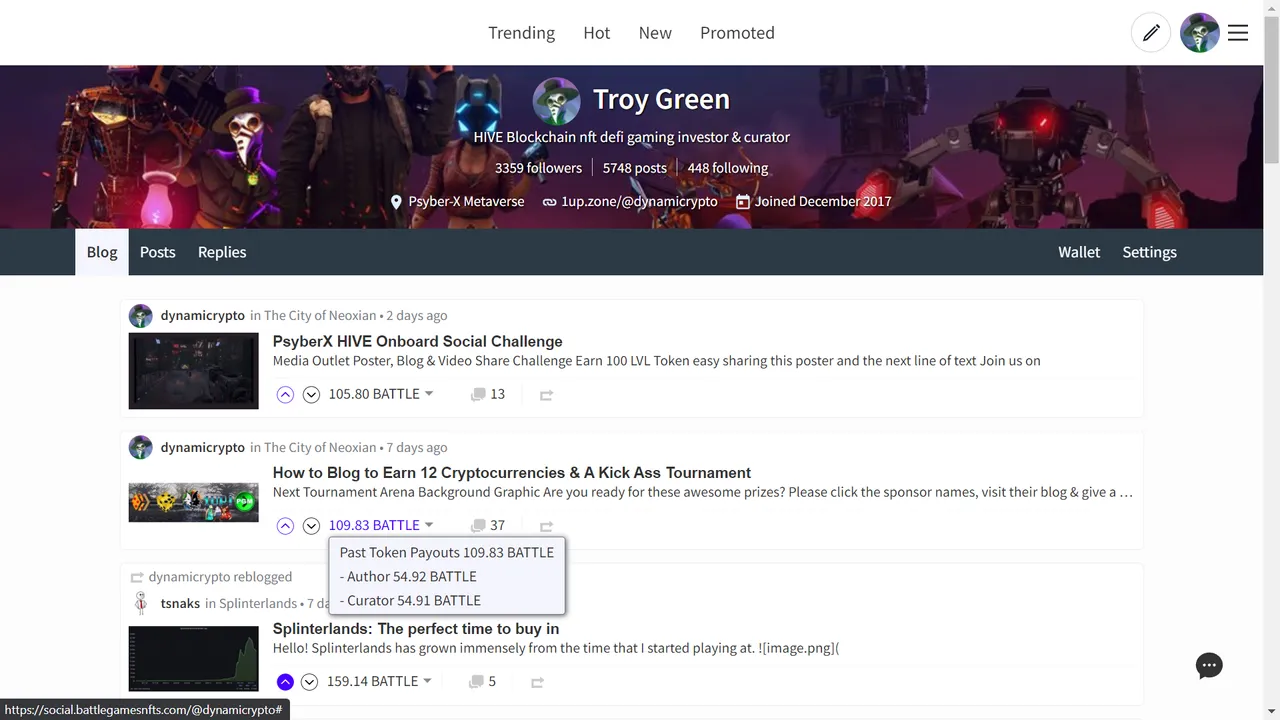Downvote the PsyberX HIVE Onboard post
The width and height of the screenshot is (1280, 720).
point(311,395)
